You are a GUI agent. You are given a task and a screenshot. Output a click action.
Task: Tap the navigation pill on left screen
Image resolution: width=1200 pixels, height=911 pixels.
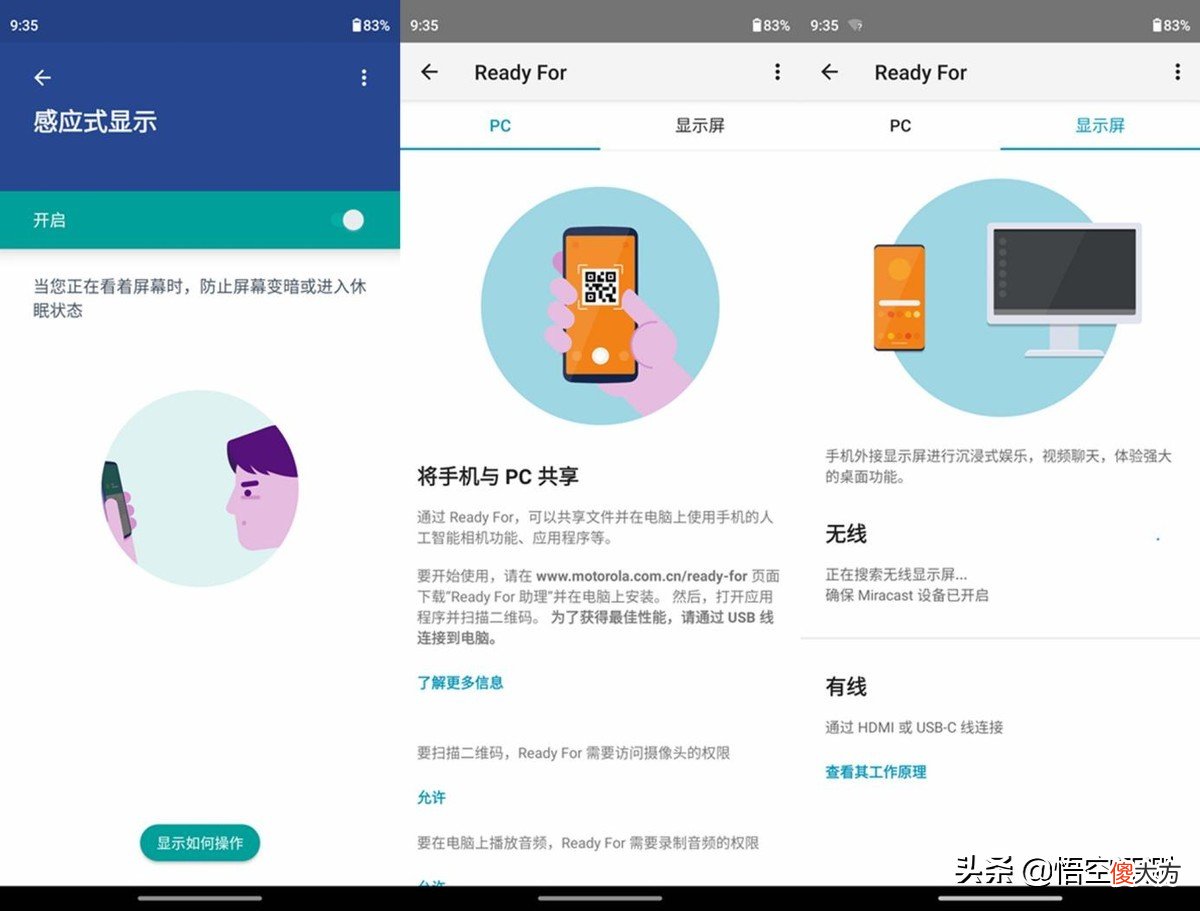tap(200, 897)
